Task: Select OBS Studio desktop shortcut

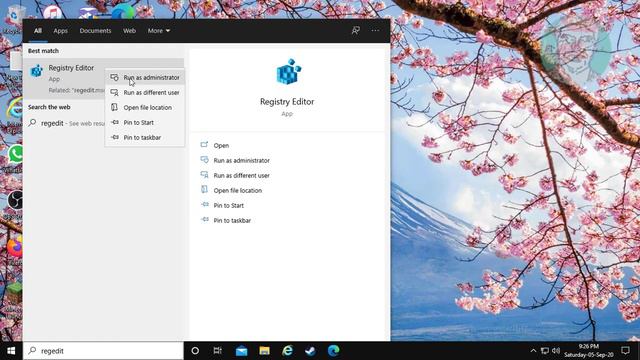Action: point(16,200)
